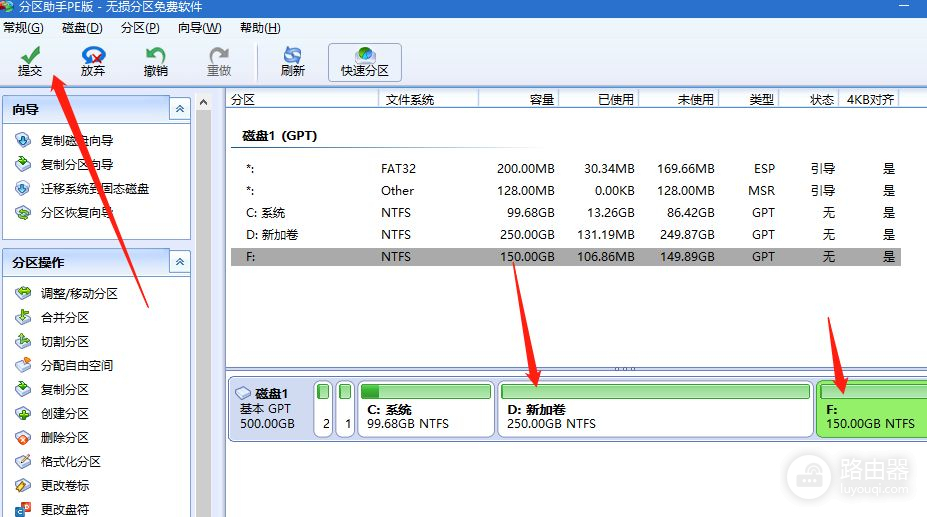Collapse the 向导 panel
The width and height of the screenshot is (927, 517).
pyautogui.click(x=179, y=109)
